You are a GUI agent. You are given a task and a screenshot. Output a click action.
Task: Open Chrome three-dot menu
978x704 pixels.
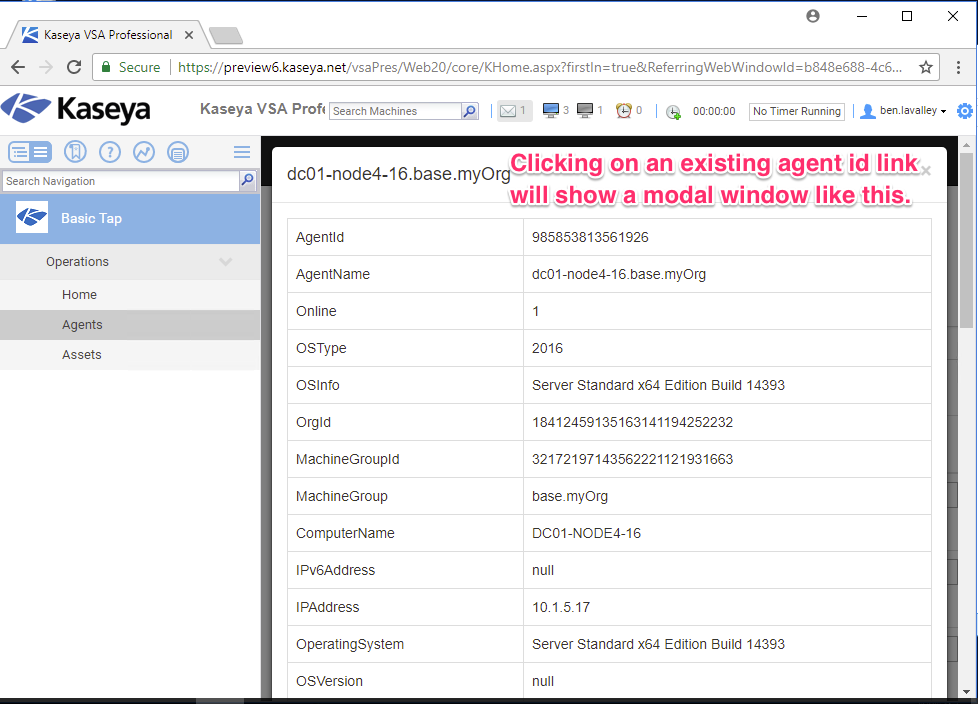(x=959, y=67)
